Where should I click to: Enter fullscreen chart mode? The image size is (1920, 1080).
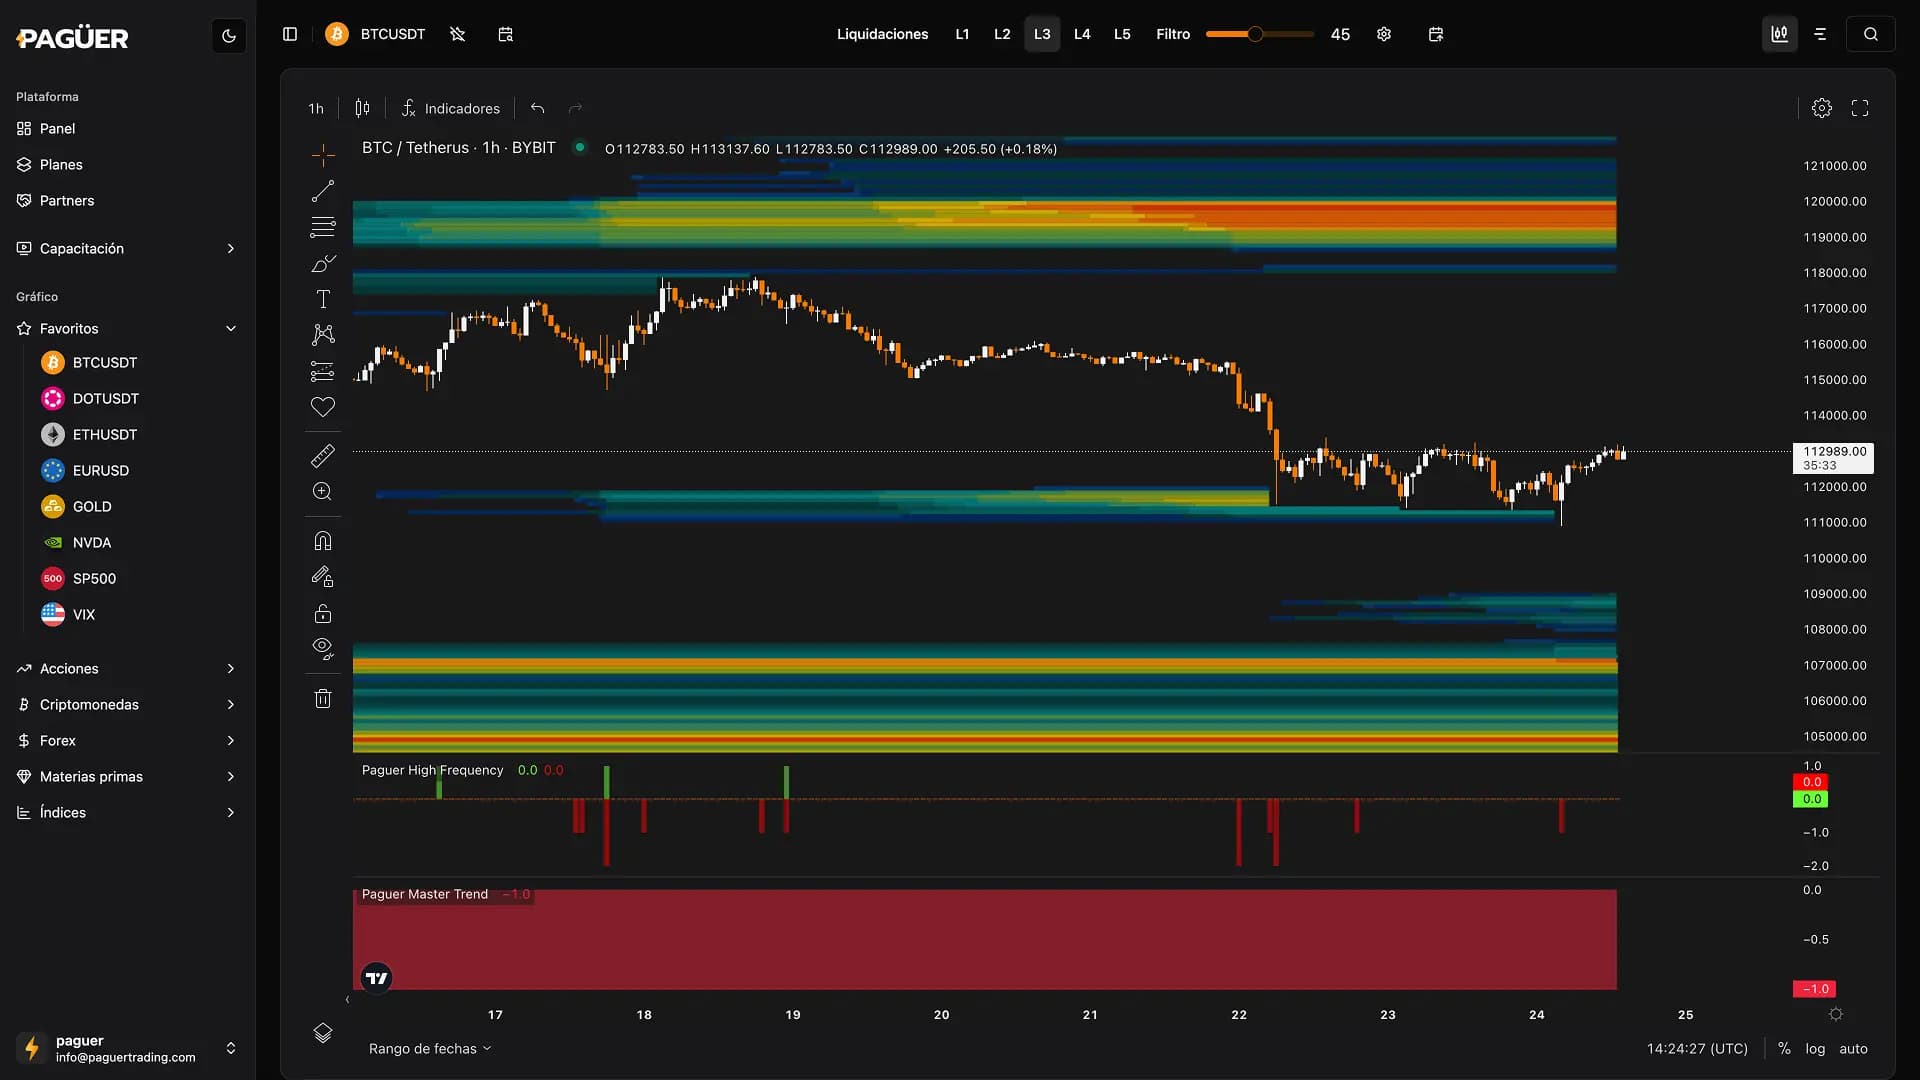coord(1860,108)
